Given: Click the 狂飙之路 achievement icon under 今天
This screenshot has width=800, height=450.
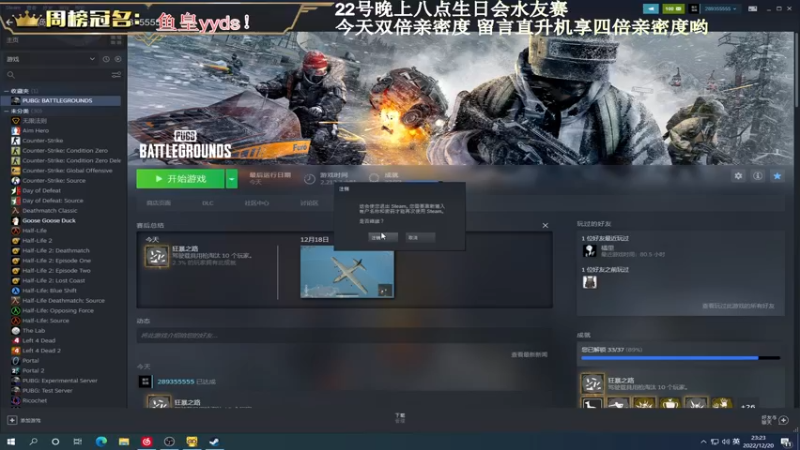Looking at the screenshot, I should tap(157, 256).
